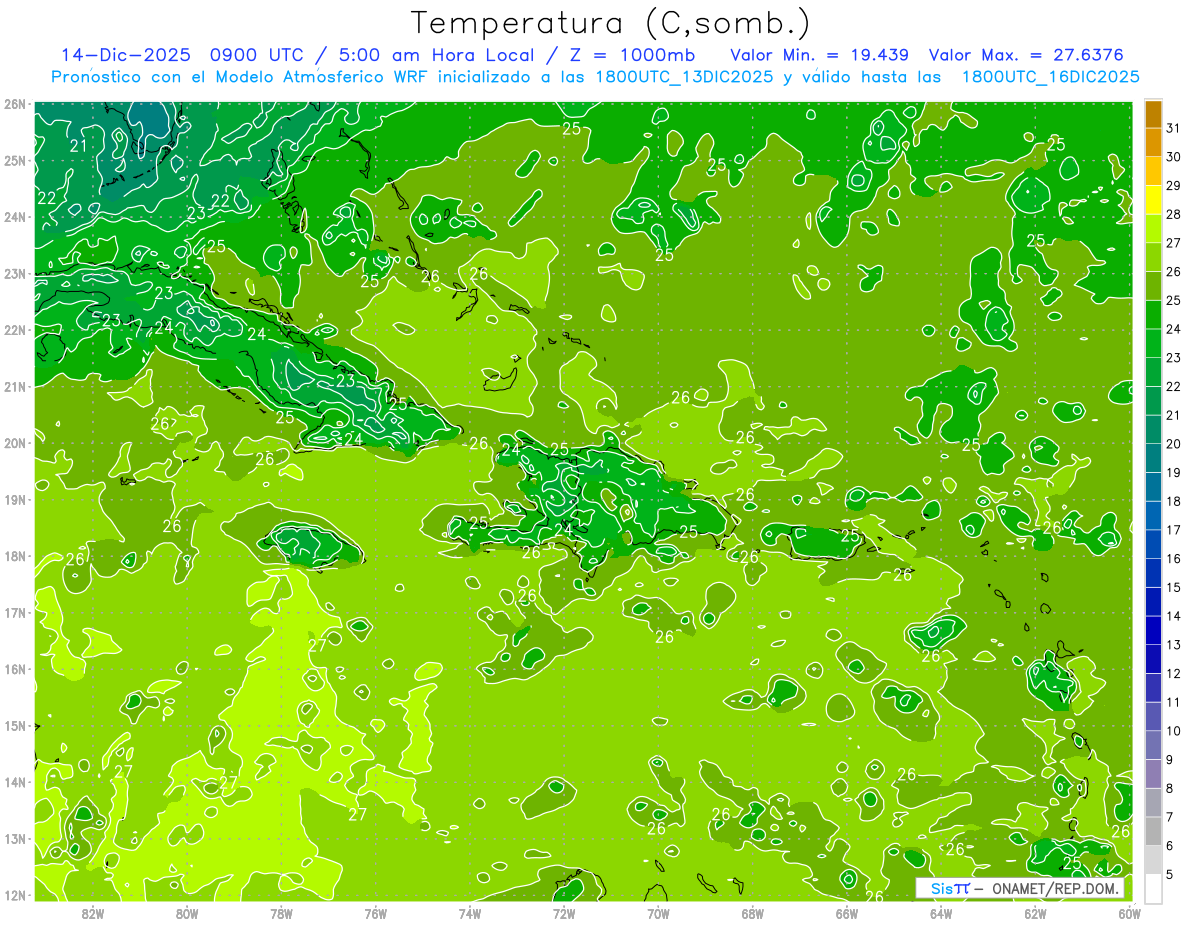The image size is (1200, 927).
Task: Select the 68W longitude axis label
Action: click(x=753, y=914)
